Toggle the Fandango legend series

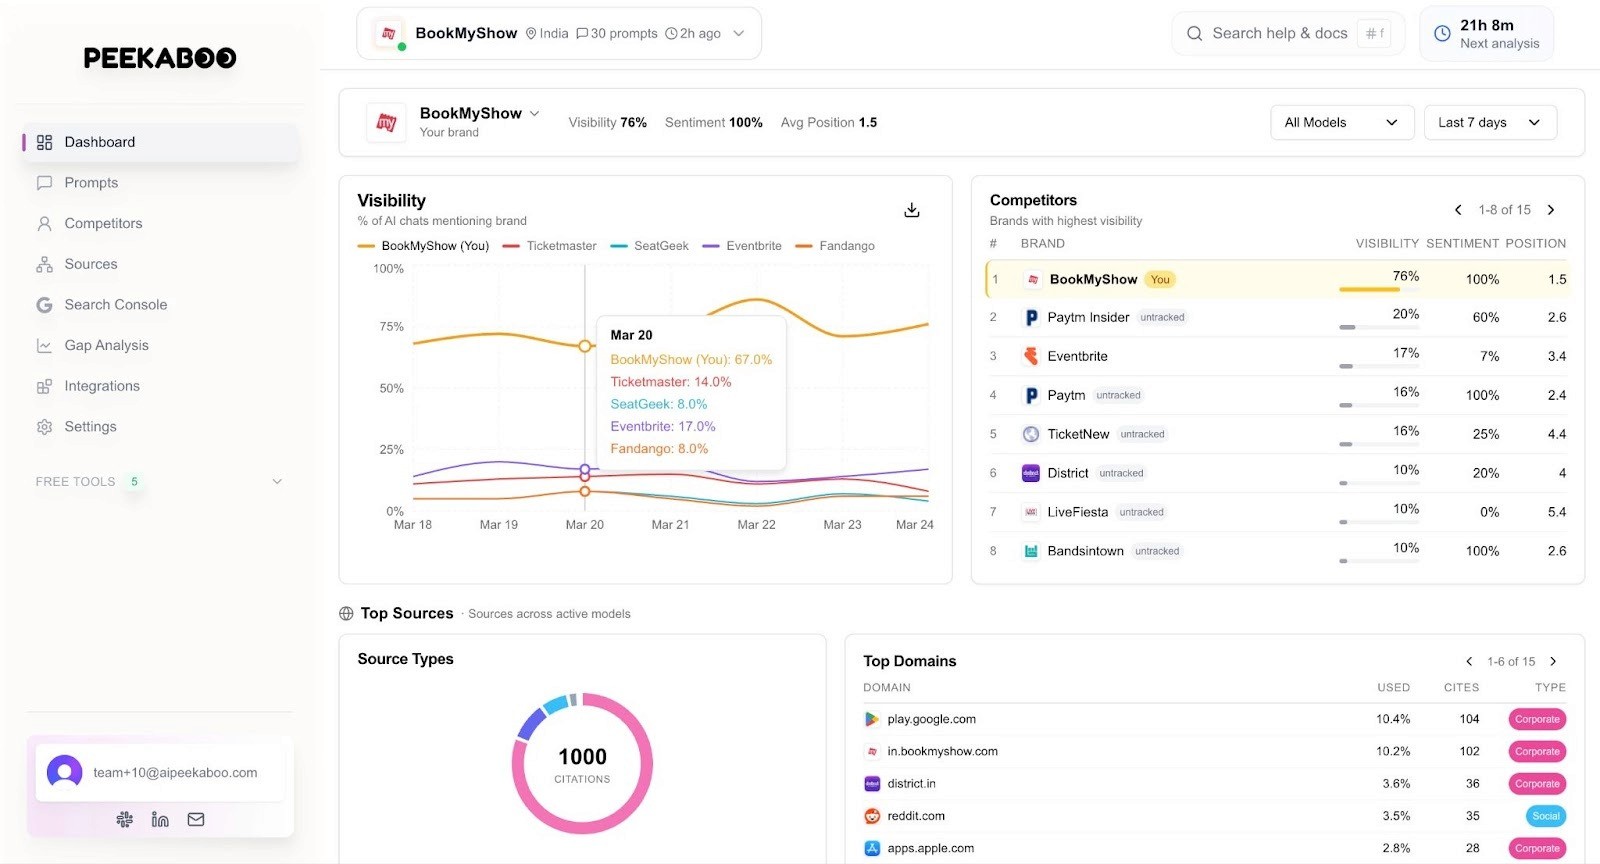point(835,246)
